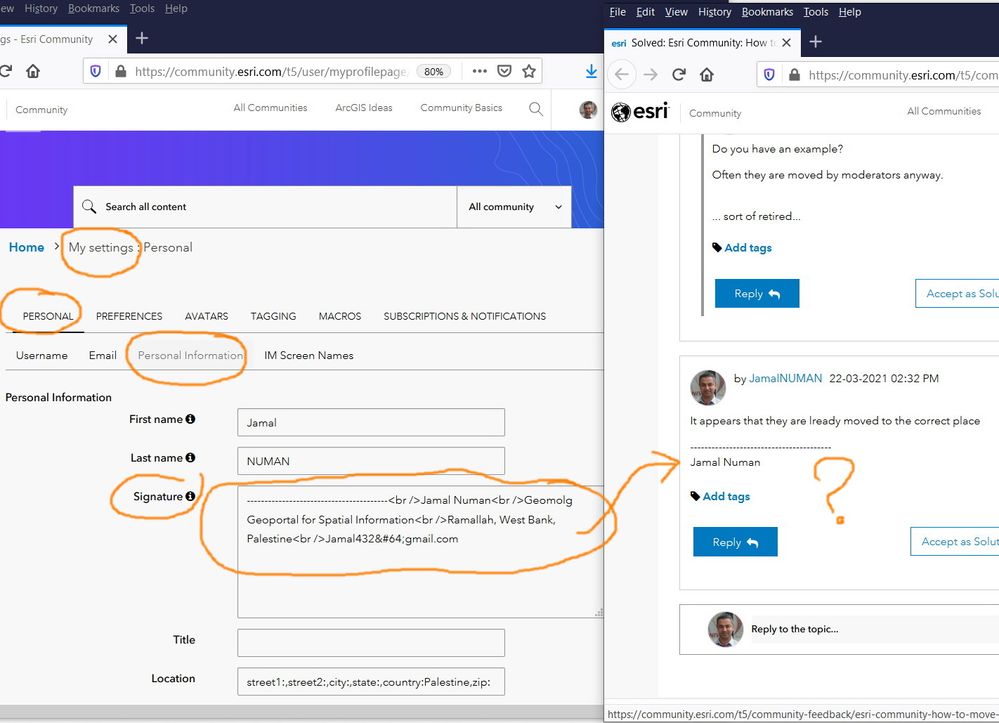Select the Personal Information sub-tab
The image size is (999, 723).
190,355
